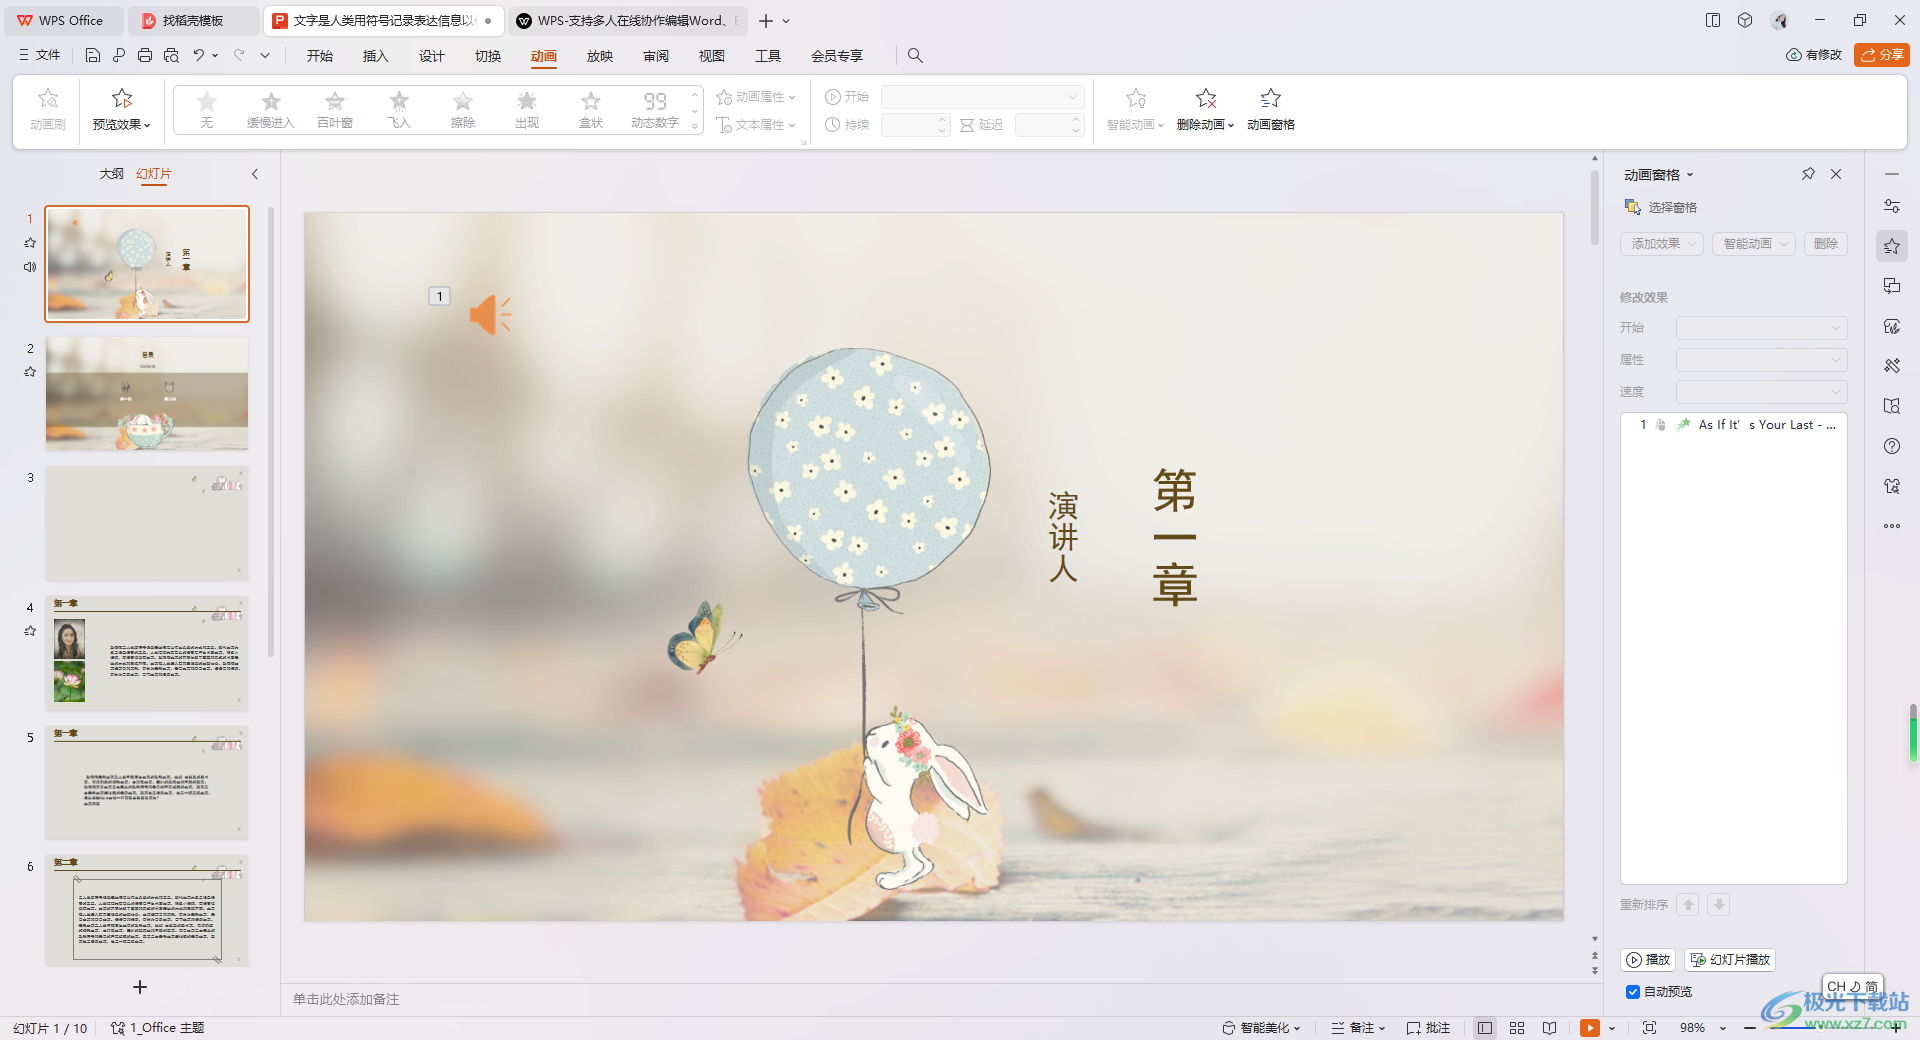This screenshot has height=1040, width=1920.
Task: Open 智能美化 smart beautify in status bar
Action: pyautogui.click(x=1261, y=1028)
